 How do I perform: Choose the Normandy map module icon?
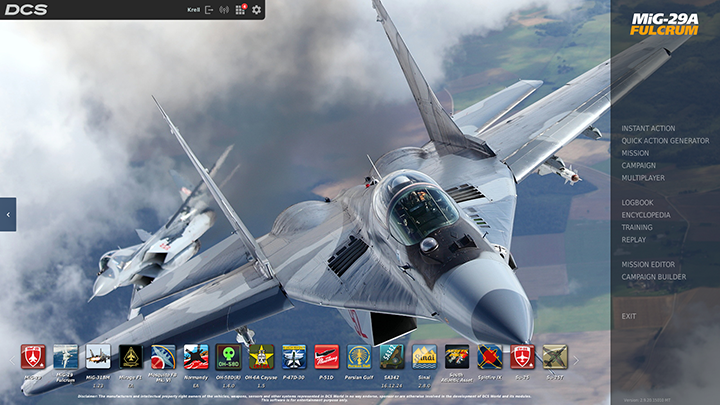(x=196, y=357)
